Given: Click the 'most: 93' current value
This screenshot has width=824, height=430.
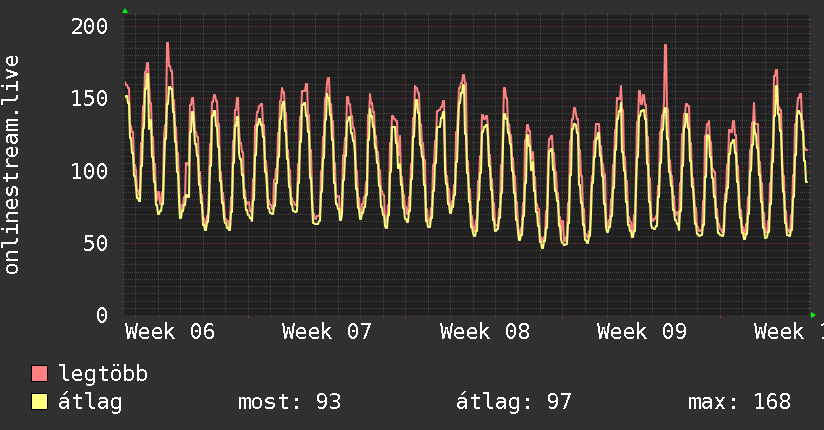Looking at the screenshot, I should pyautogui.click(x=289, y=402).
